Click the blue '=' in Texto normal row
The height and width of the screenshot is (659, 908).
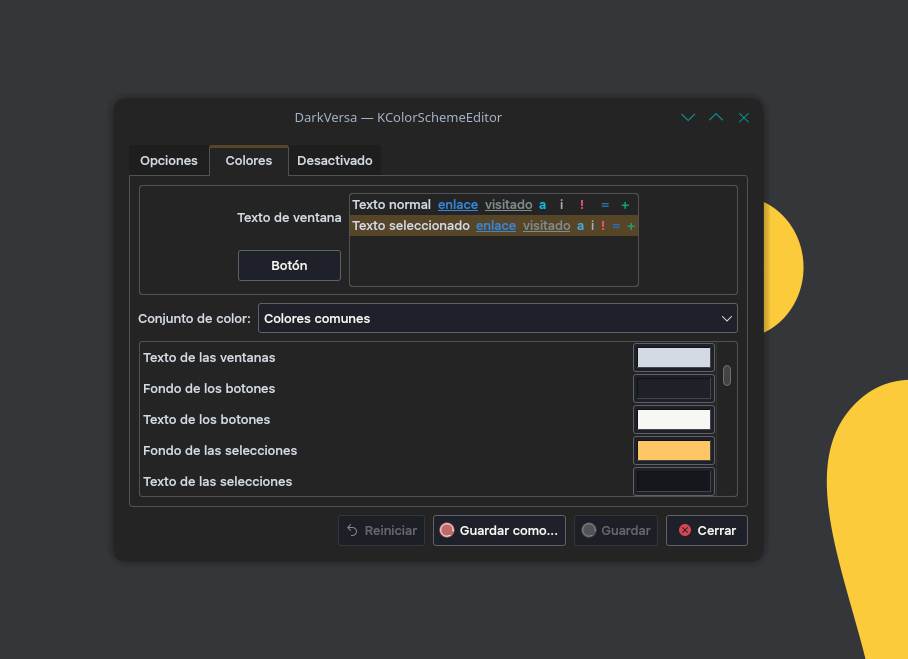[x=605, y=205]
